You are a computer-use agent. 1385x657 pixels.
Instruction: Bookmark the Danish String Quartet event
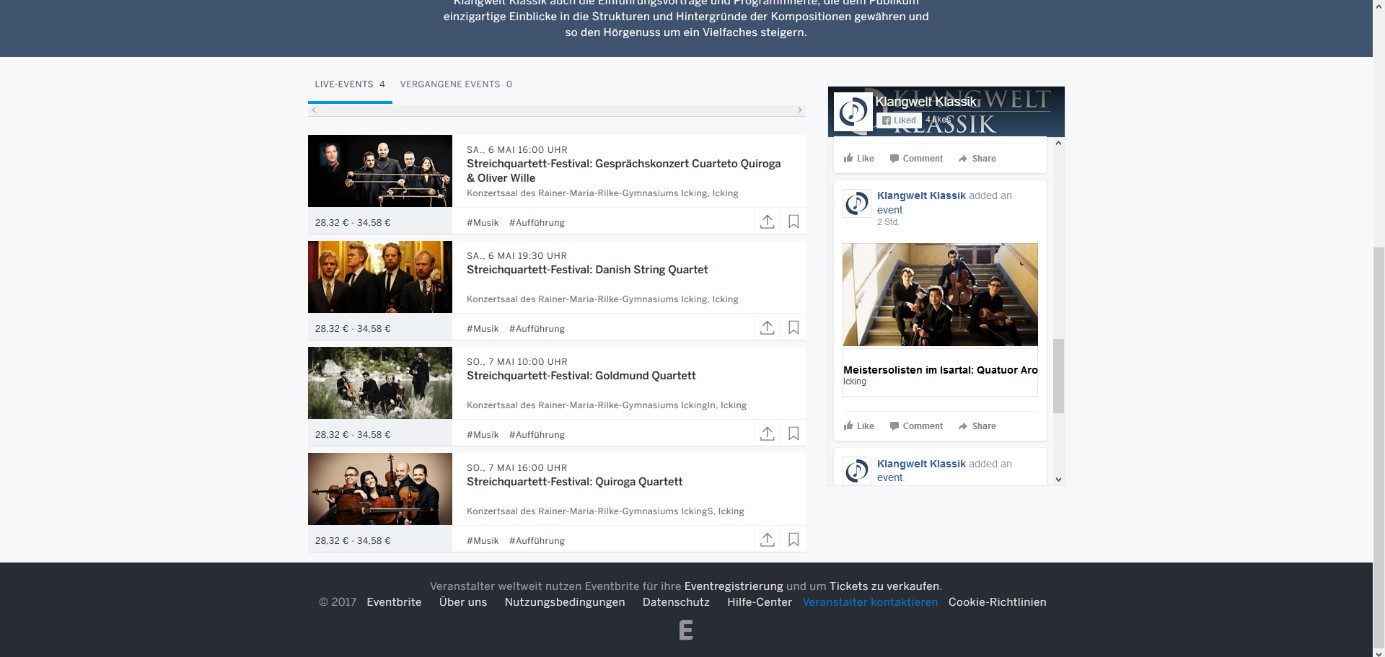click(x=793, y=328)
